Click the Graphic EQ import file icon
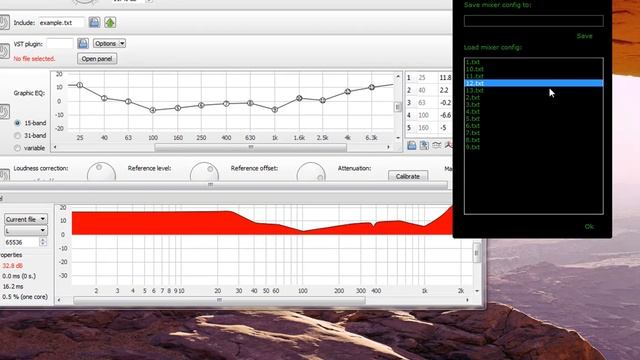640x360 pixels. tap(411, 145)
